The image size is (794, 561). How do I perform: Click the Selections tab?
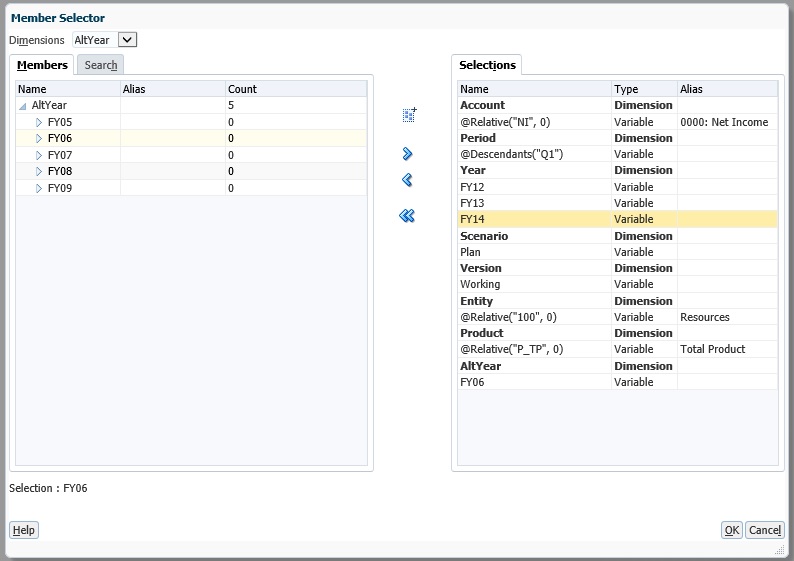(x=487, y=65)
